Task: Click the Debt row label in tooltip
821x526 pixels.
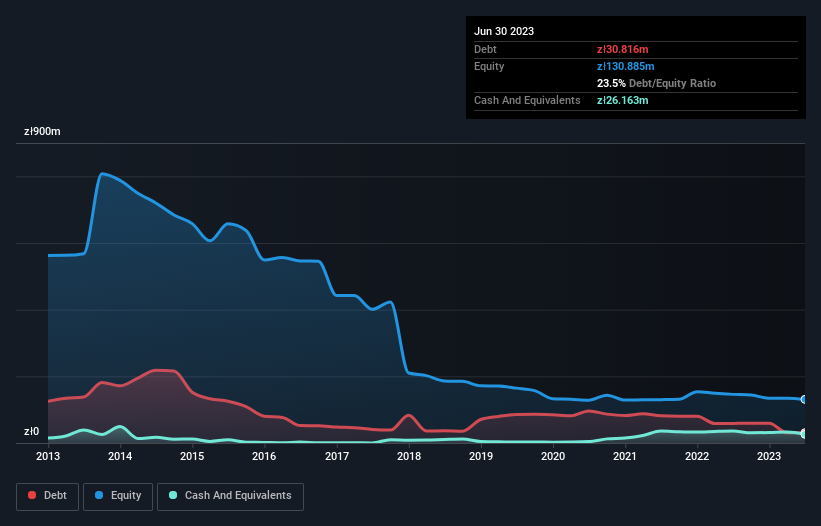Action: pyautogui.click(x=485, y=49)
